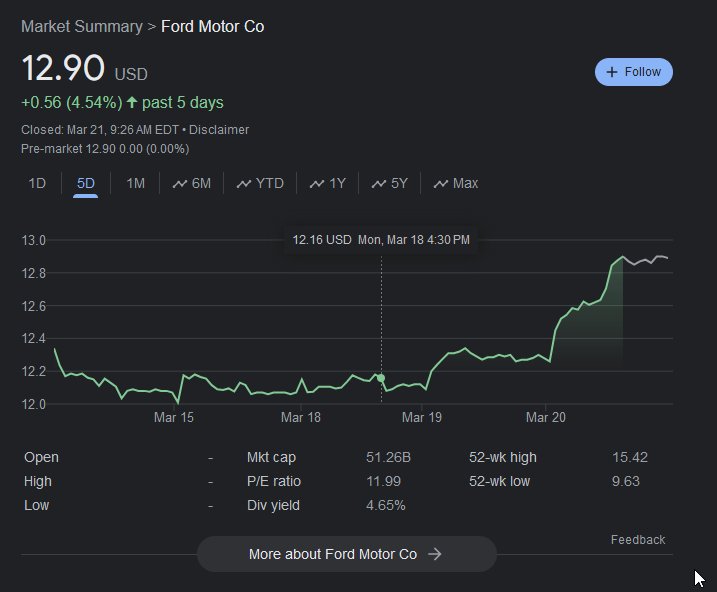Click the trend icon beside 1Y
This screenshot has height=592, width=717.
[317, 184]
